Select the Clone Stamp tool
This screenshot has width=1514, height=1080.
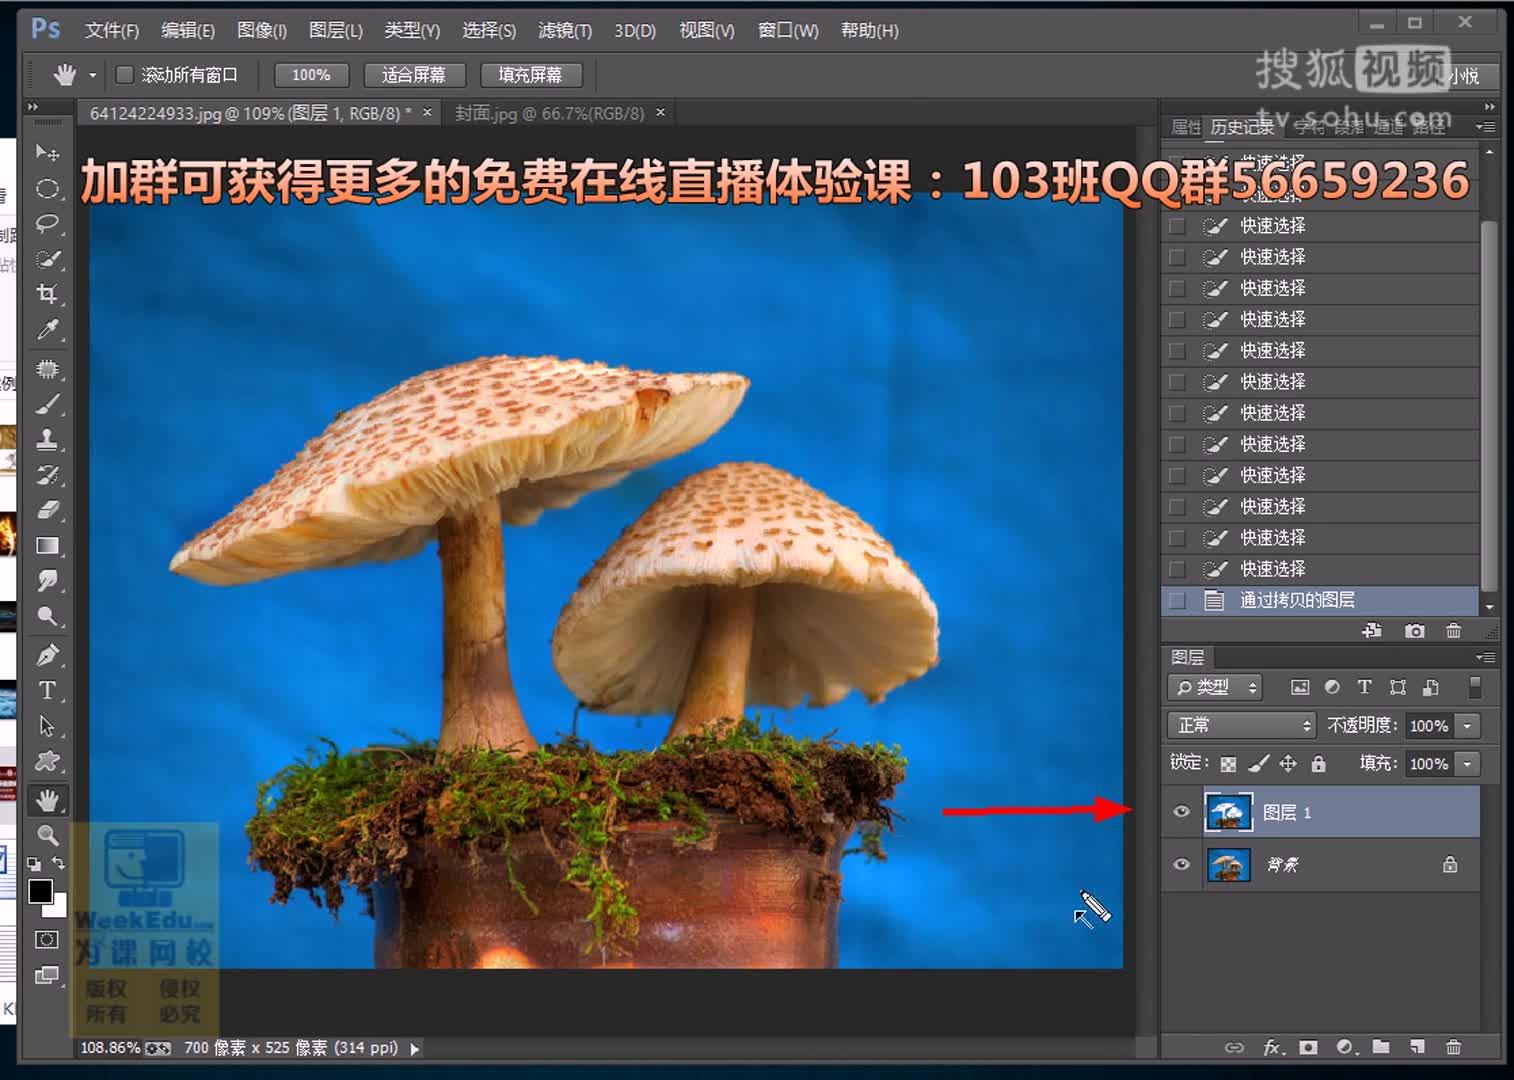tap(47, 440)
